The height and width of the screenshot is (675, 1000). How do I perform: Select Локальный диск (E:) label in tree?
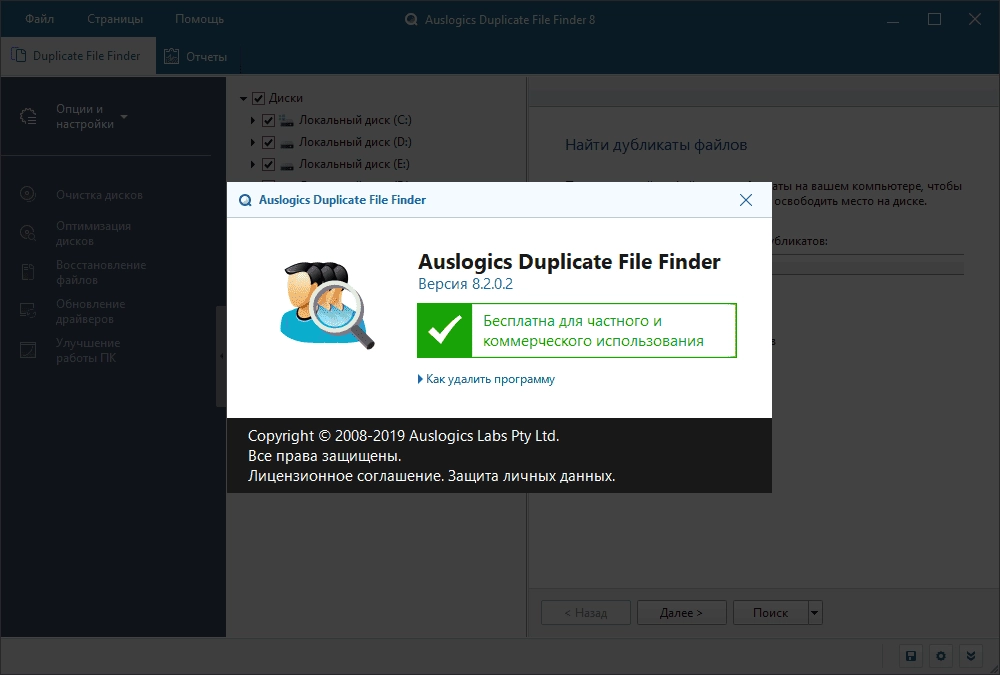pyautogui.click(x=354, y=165)
